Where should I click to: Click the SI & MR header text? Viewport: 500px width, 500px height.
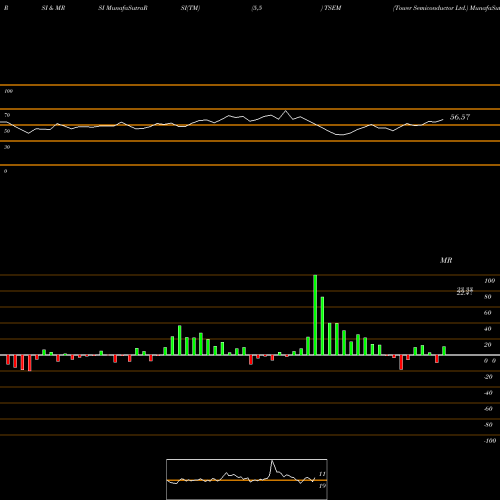point(53,8)
